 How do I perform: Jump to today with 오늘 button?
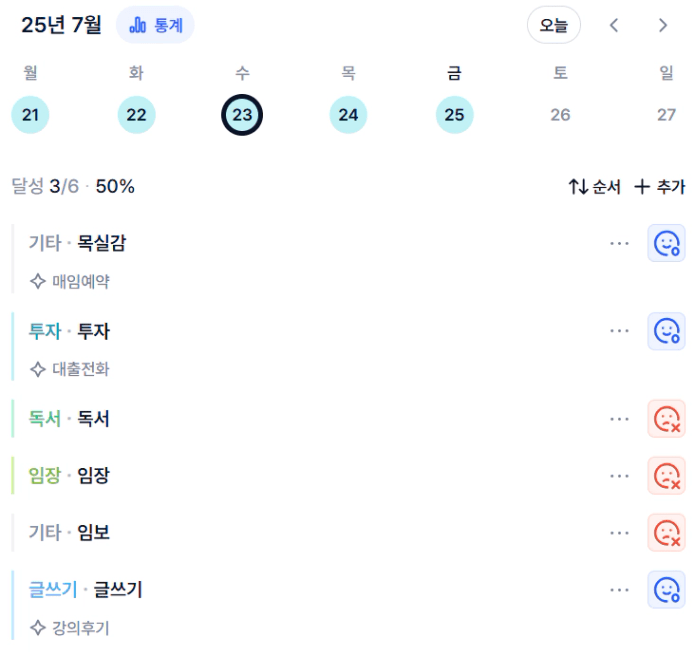coord(554,25)
